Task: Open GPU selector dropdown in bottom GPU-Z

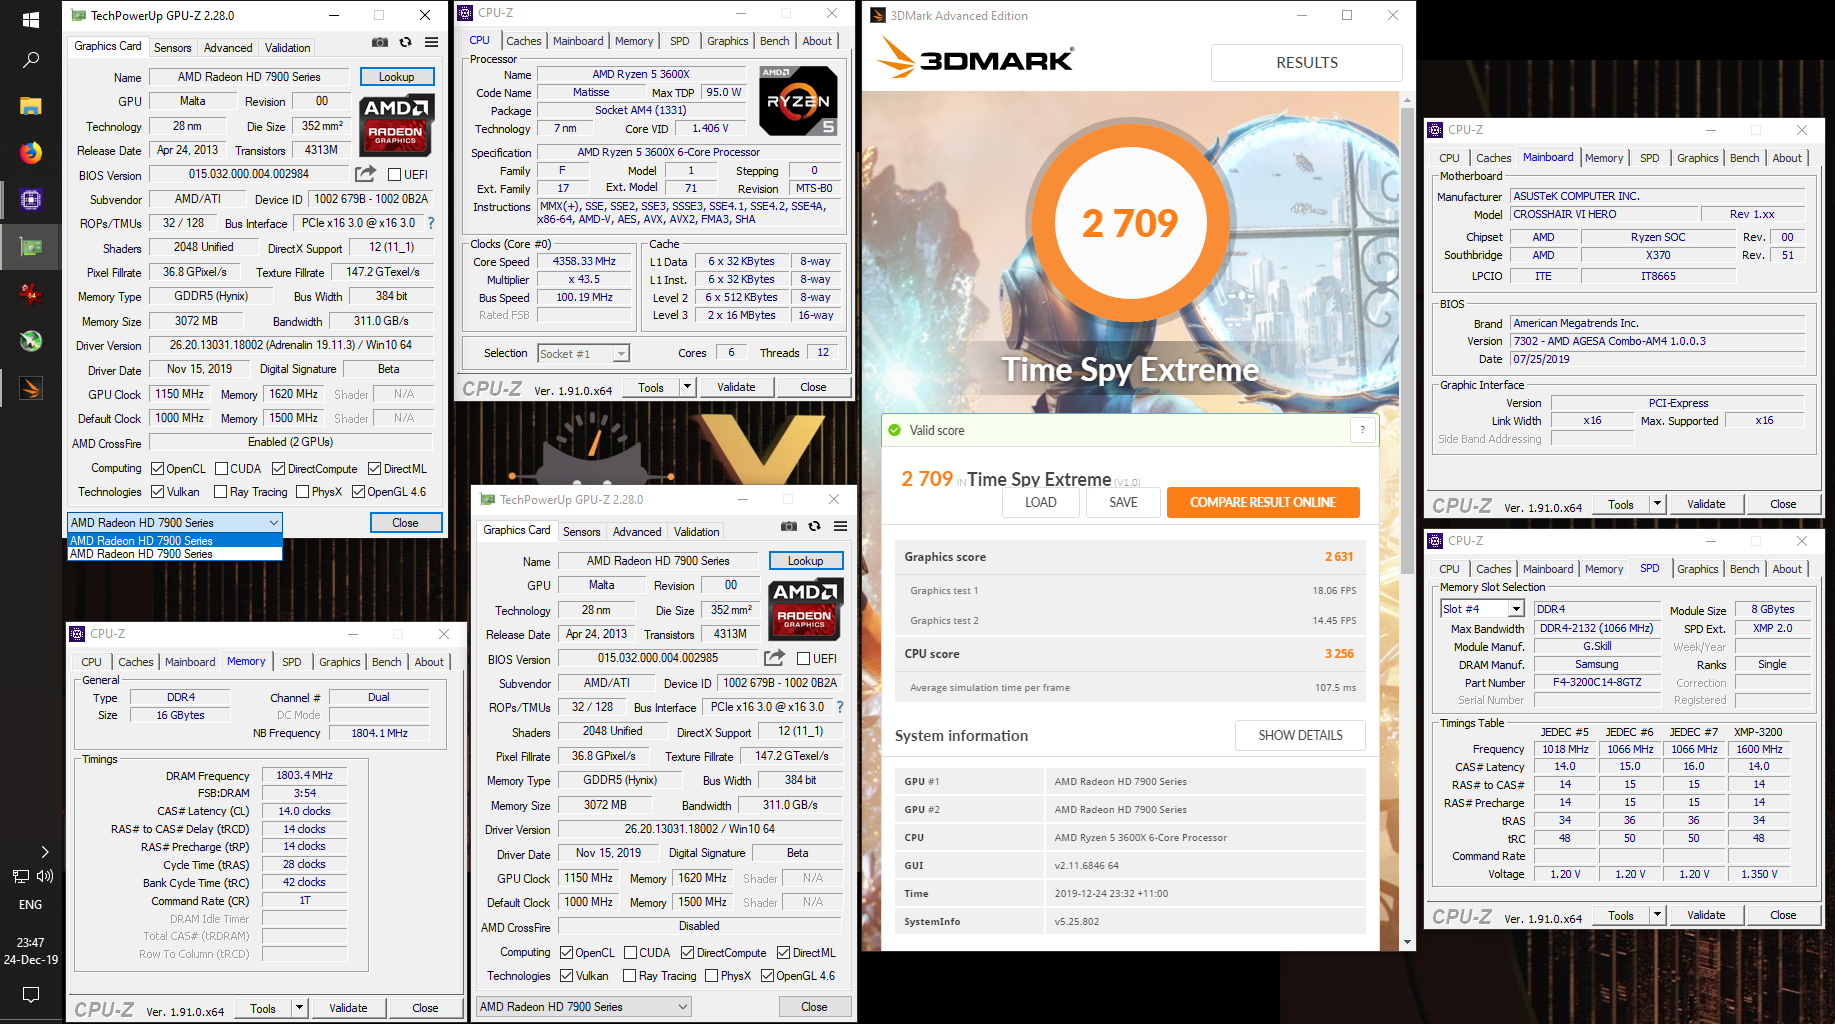Action: [584, 1006]
